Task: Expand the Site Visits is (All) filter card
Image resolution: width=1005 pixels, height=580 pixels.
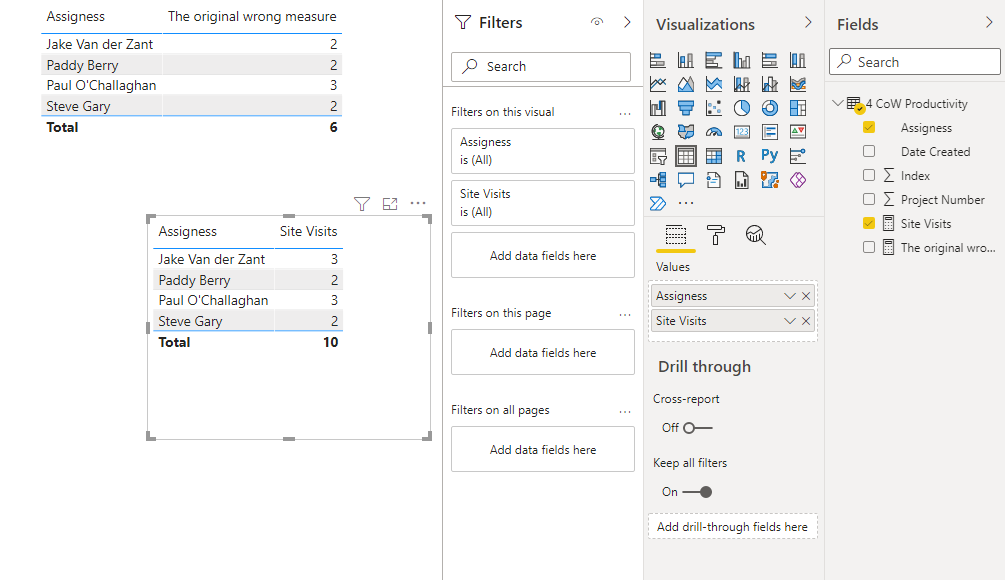Action: coord(543,203)
